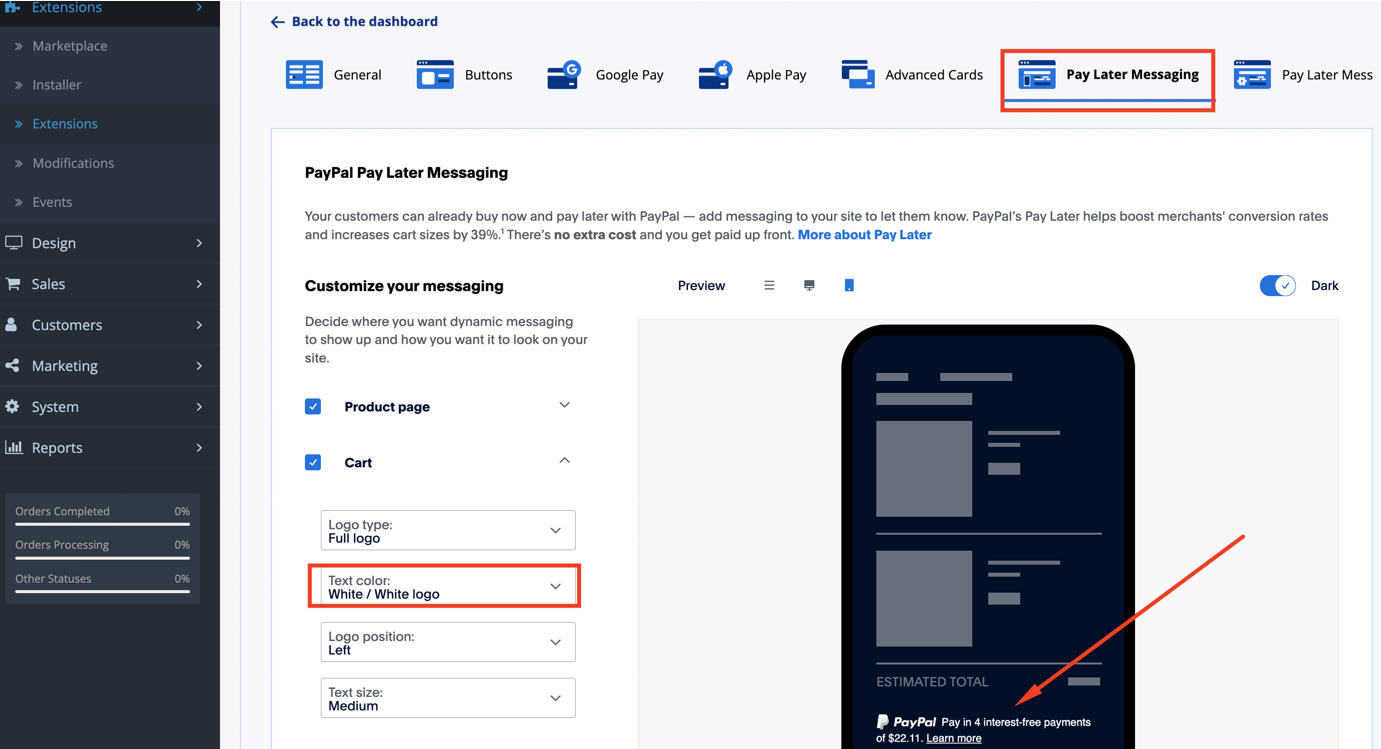Expand the Marketing menu arrow
Screen dimensions: 1381x749
199,366
